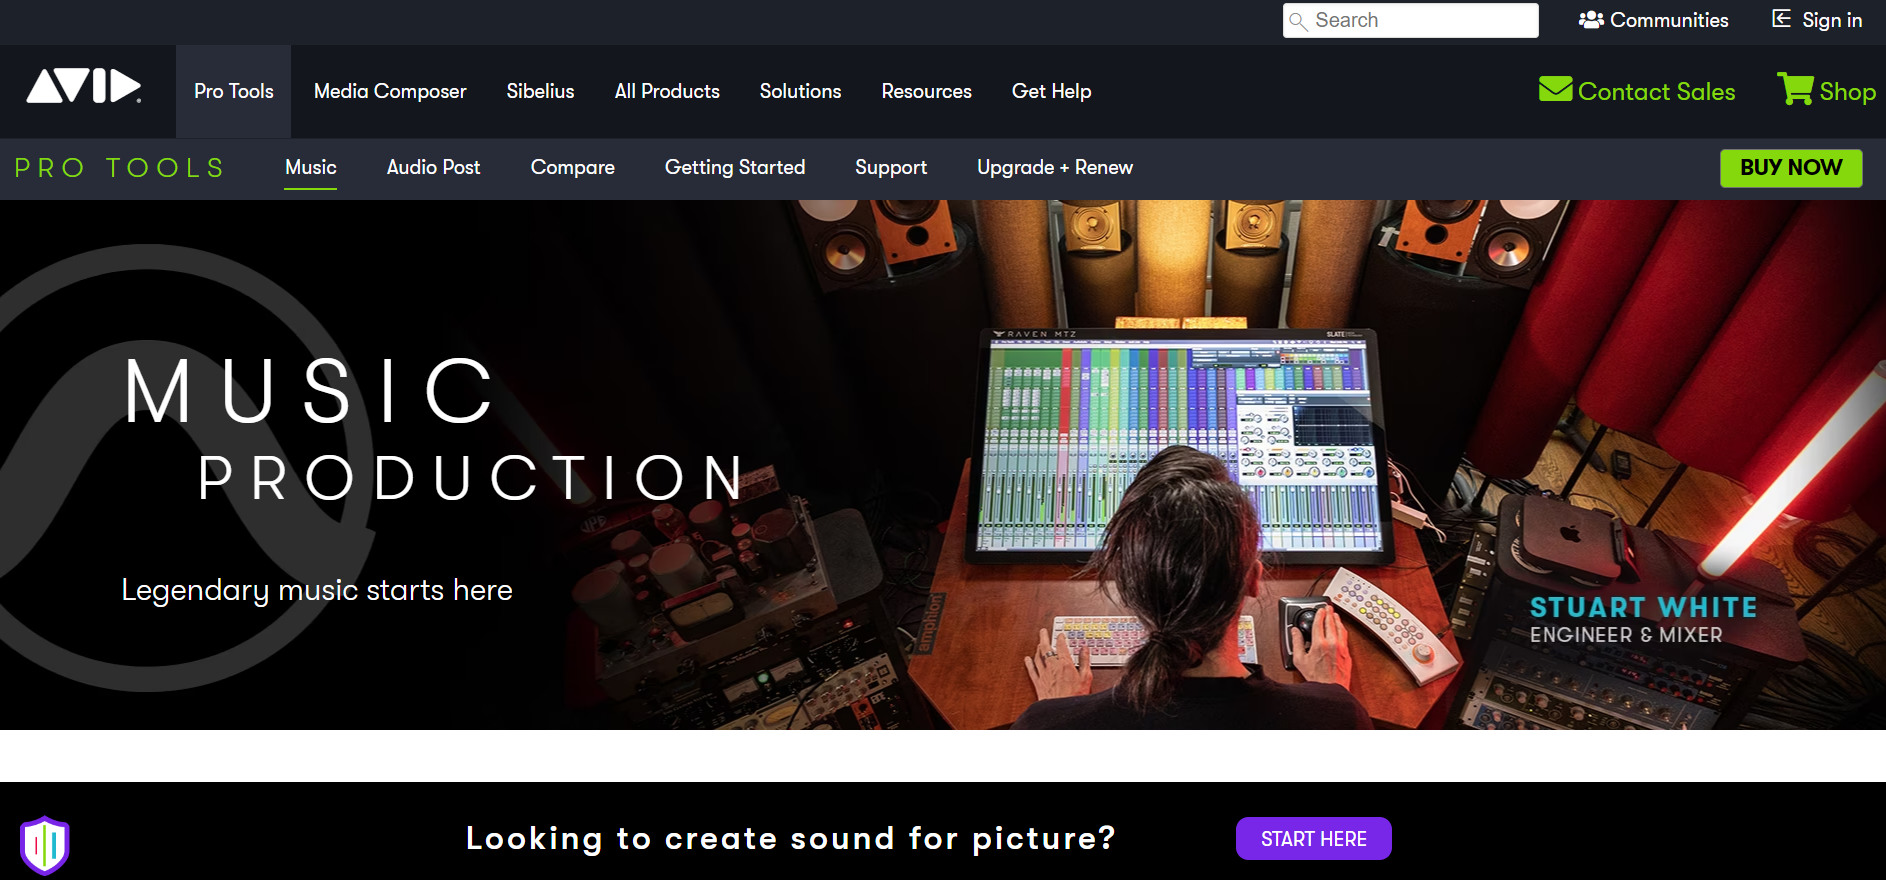1886x880 pixels.
Task: Type in the Search field
Action: [1420, 20]
